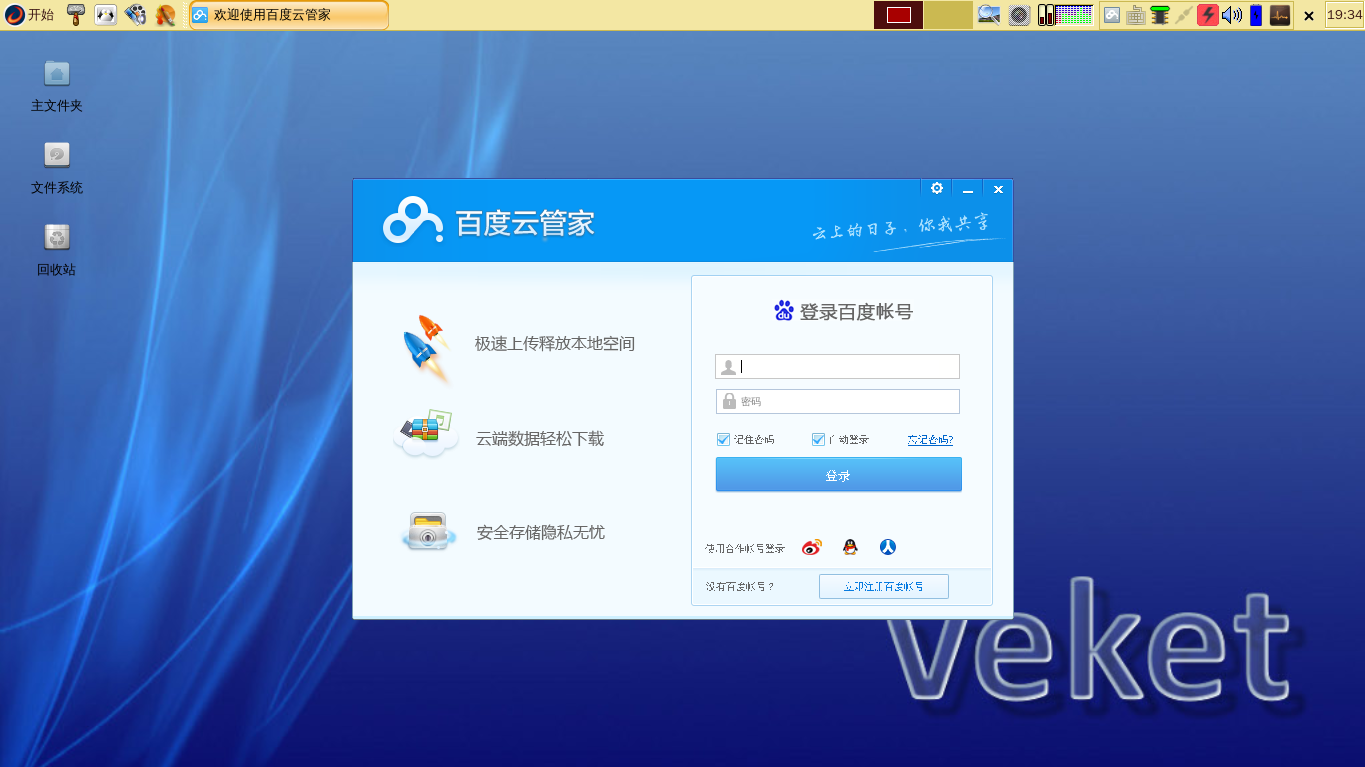Open the 回收站 desktop icon

click(55, 243)
